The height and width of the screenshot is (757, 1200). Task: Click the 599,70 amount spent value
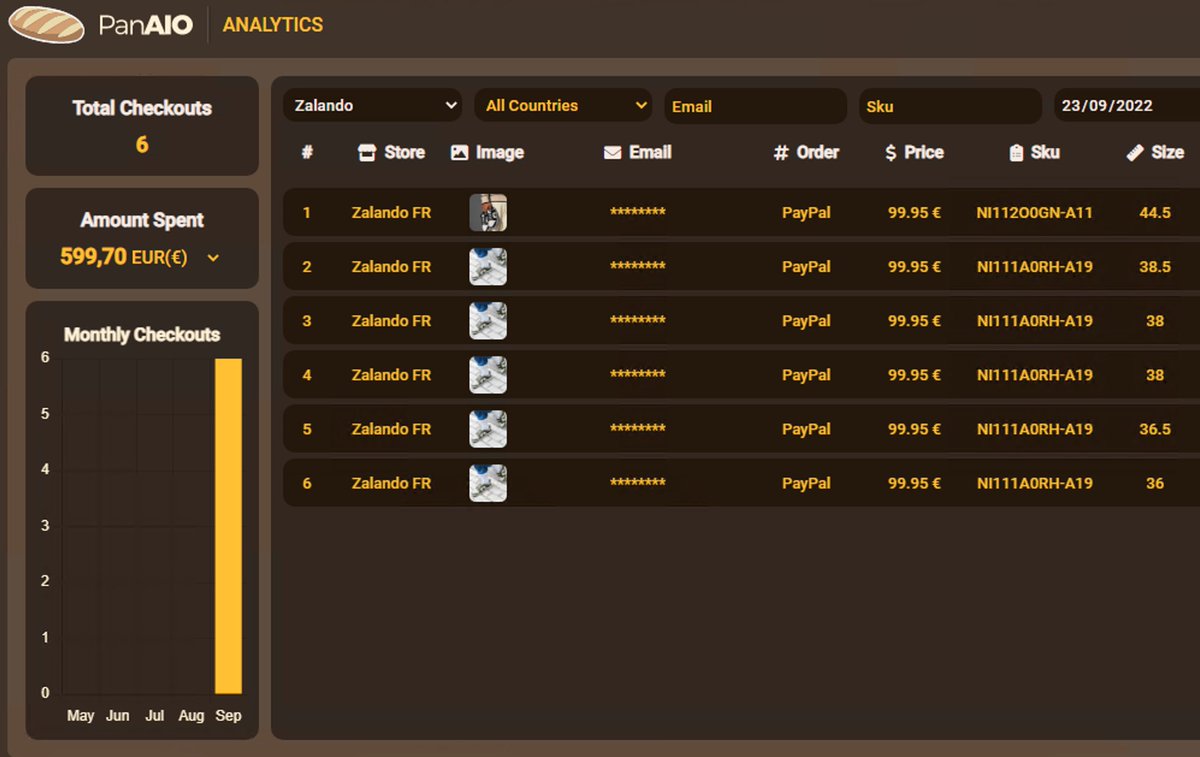93,257
